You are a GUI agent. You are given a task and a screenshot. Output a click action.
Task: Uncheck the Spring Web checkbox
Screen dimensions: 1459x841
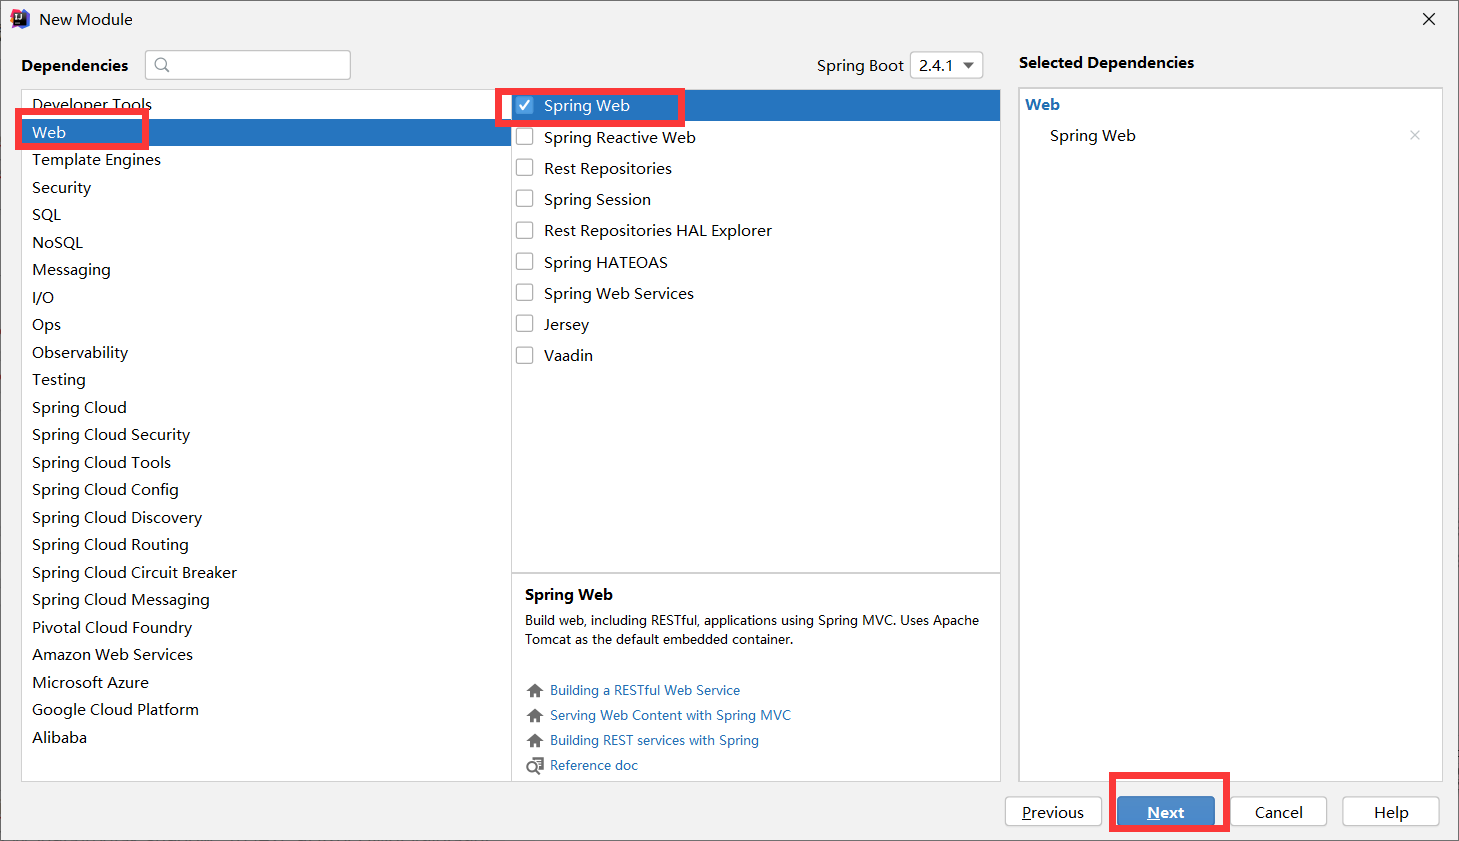(525, 105)
